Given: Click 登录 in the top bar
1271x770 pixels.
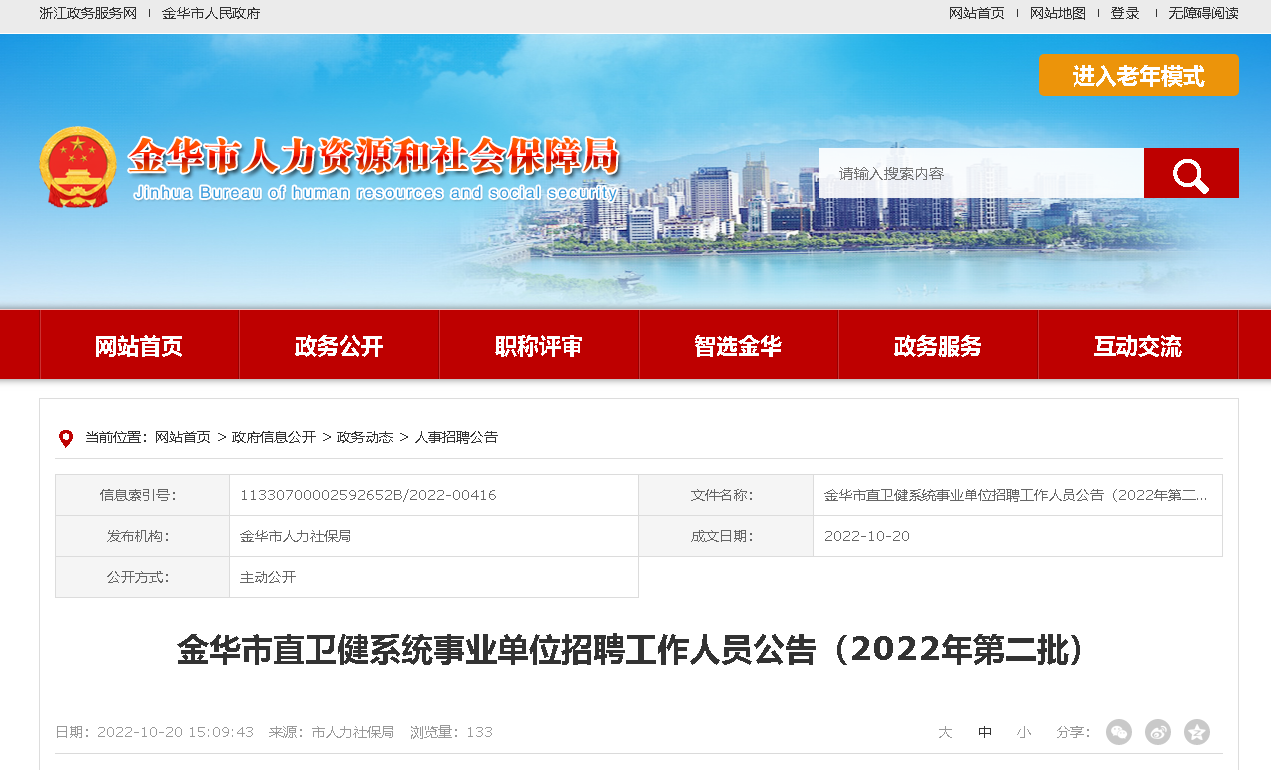Looking at the screenshot, I should [x=1125, y=13].
